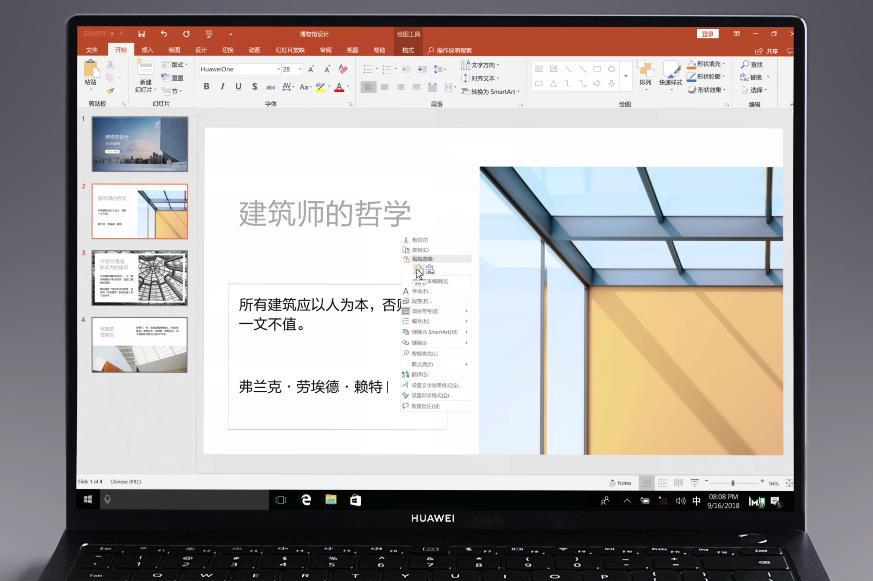The height and width of the screenshot is (581, 873).
Task: Click the Save icon in the title bar
Action: pyautogui.click(x=141, y=34)
